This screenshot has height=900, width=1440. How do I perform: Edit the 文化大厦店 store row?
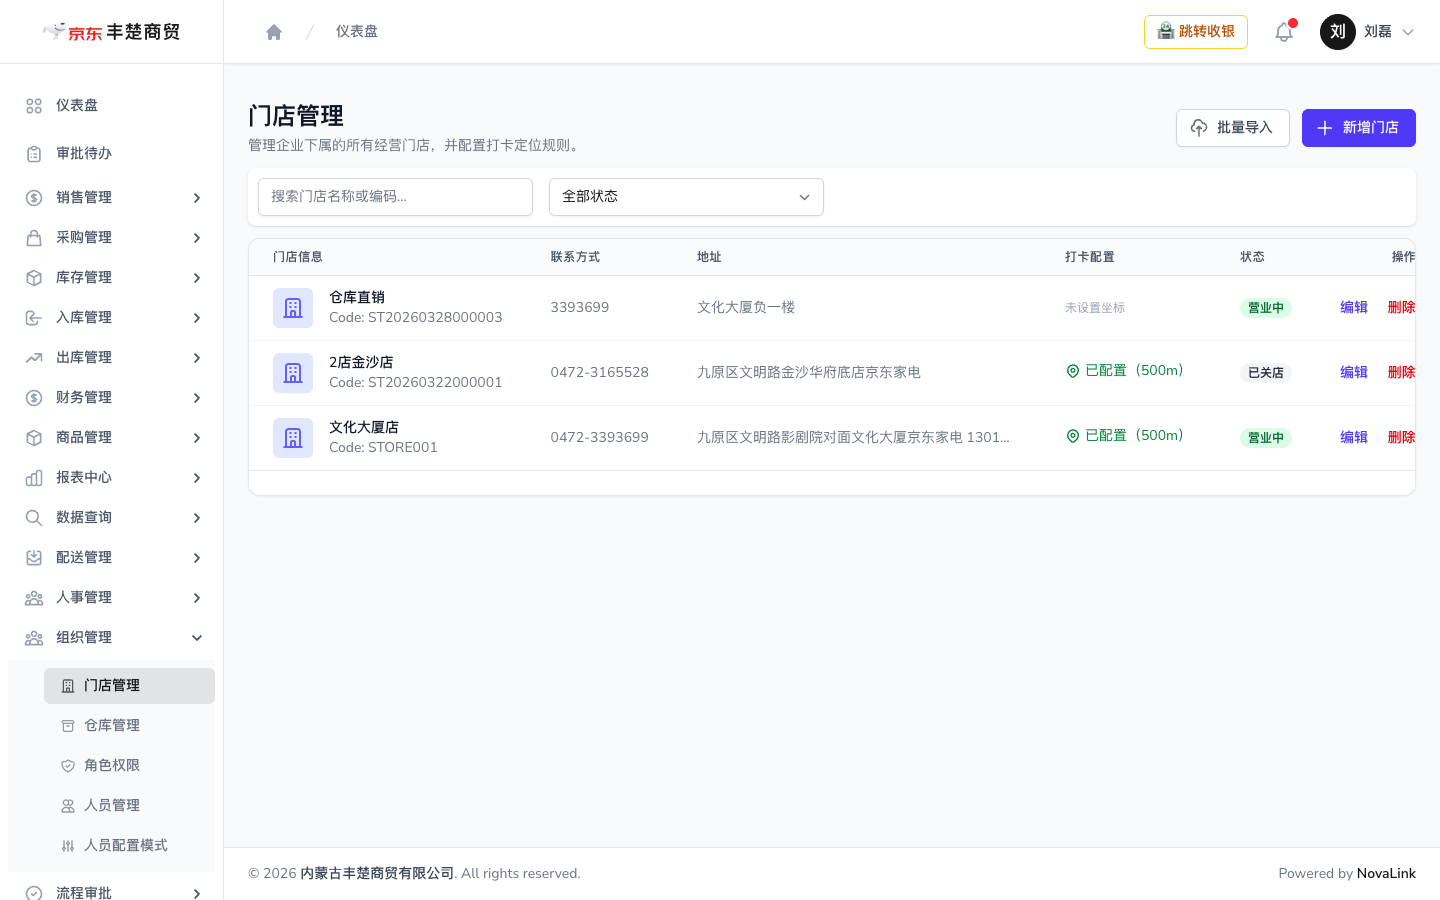[x=1354, y=438]
